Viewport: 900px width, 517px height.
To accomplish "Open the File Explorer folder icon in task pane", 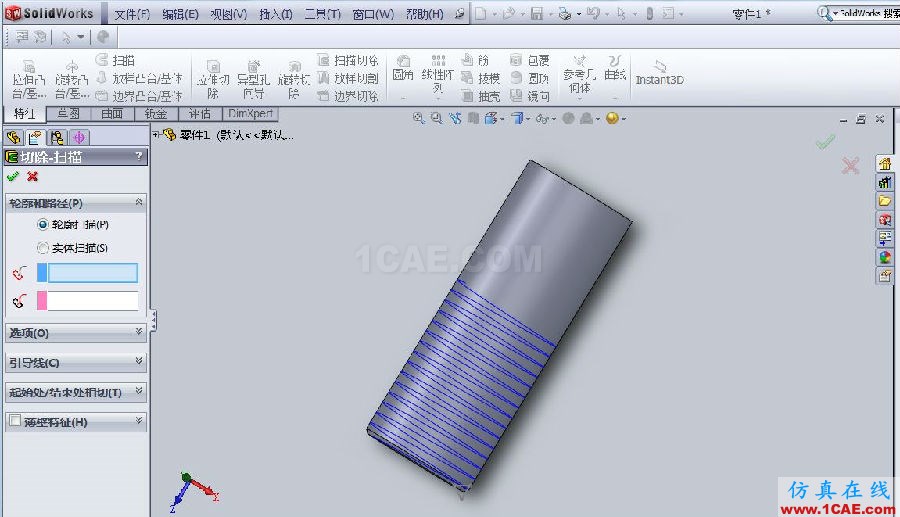I will tap(885, 201).
